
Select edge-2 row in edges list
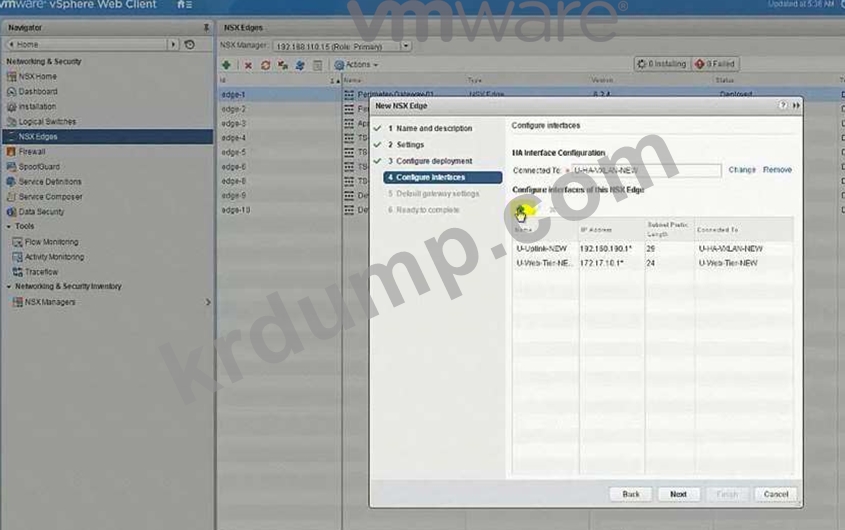click(x=279, y=109)
